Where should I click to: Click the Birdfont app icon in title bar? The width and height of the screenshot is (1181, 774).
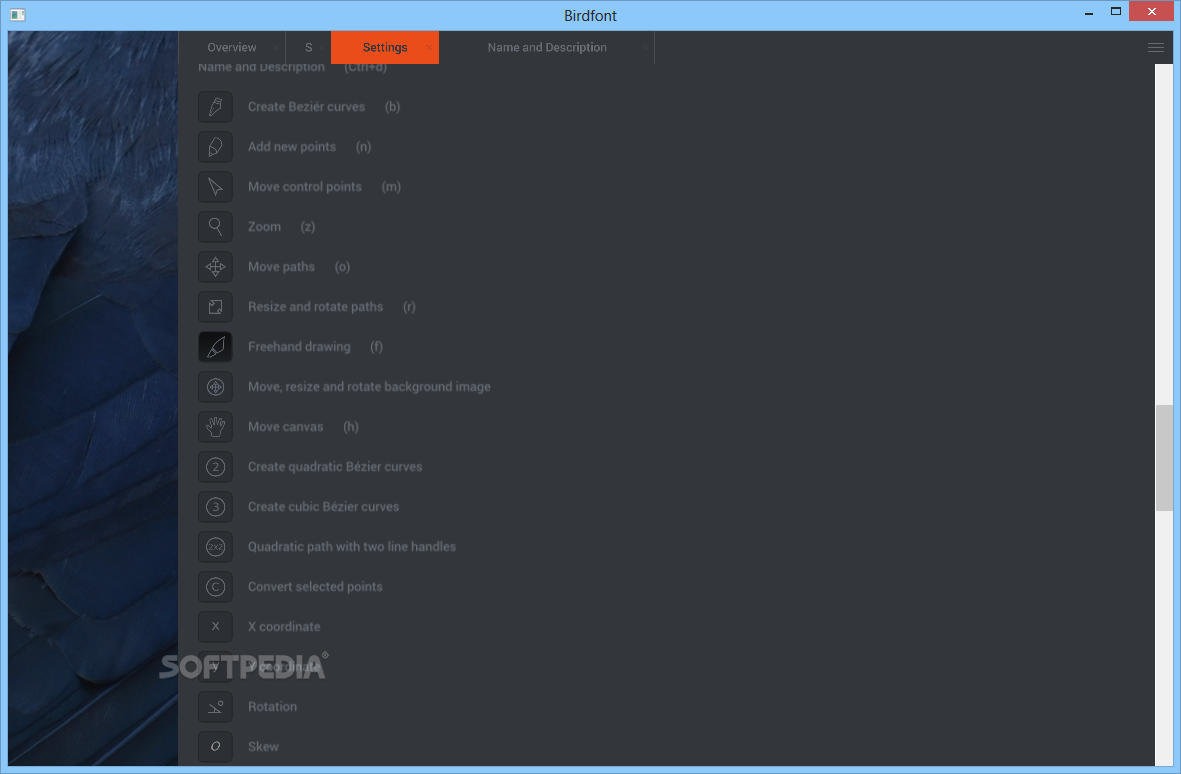18,14
